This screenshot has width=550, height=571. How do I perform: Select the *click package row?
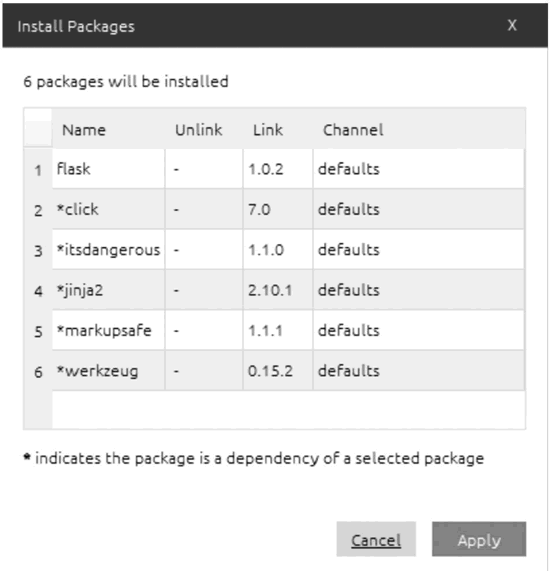click(288, 209)
